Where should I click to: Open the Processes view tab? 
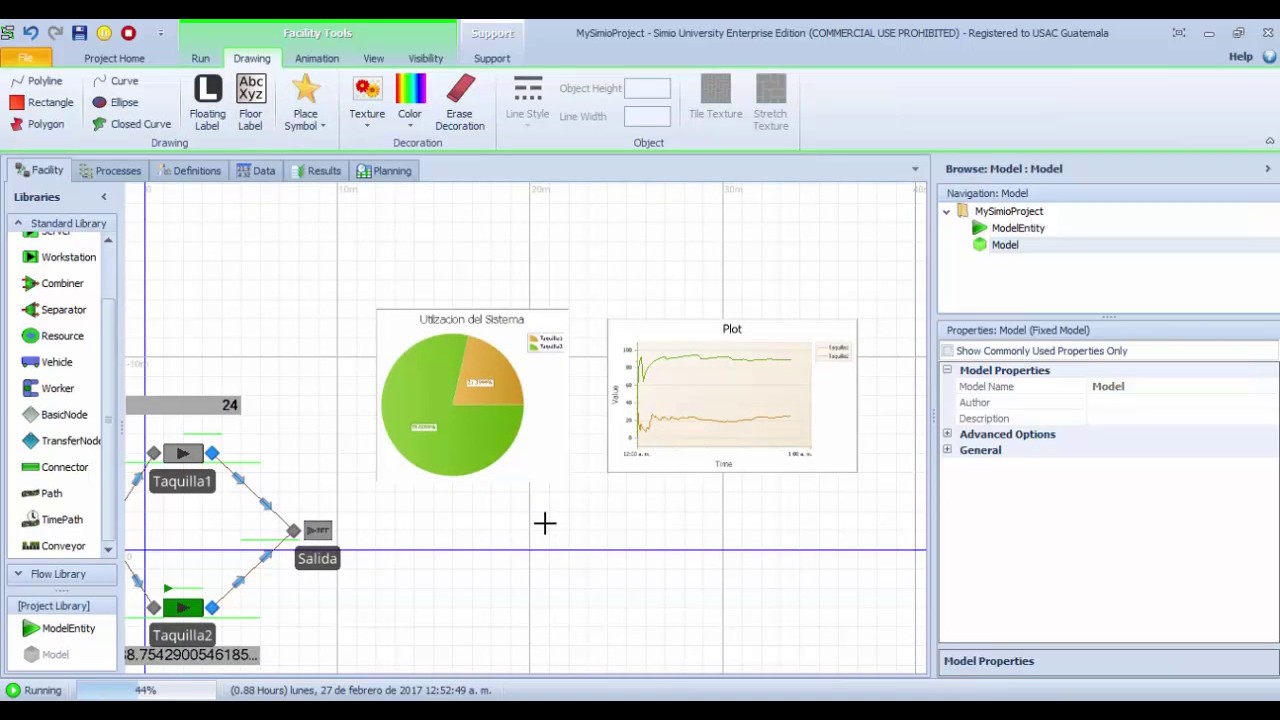(x=111, y=171)
